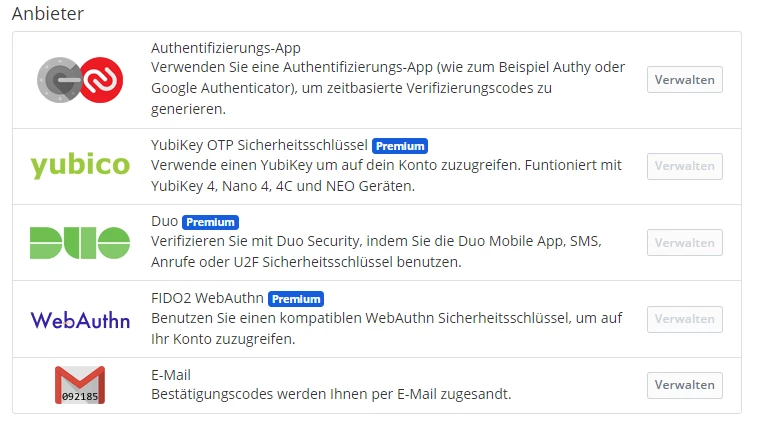Select the Authentifizierungs-App title
Screen dimensions: 761x436
tap(226, 48)
